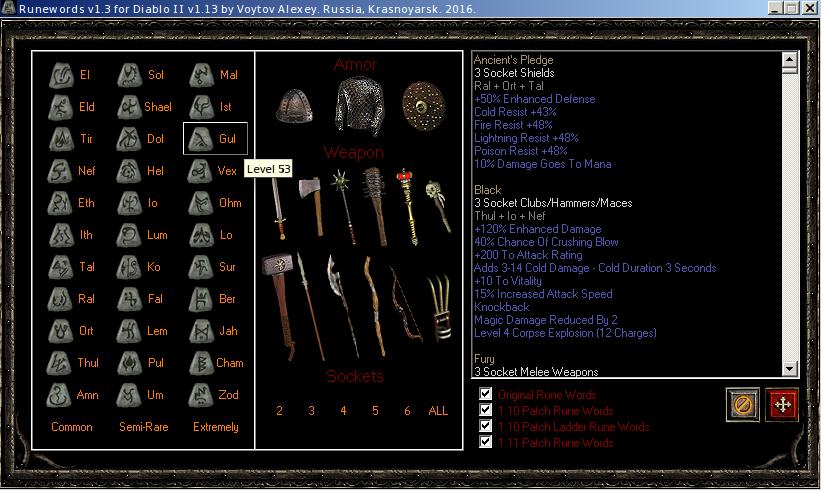This screenshot has height=490, width=821.
Task: Filter by axe weapon type
Action: point(313,206)
